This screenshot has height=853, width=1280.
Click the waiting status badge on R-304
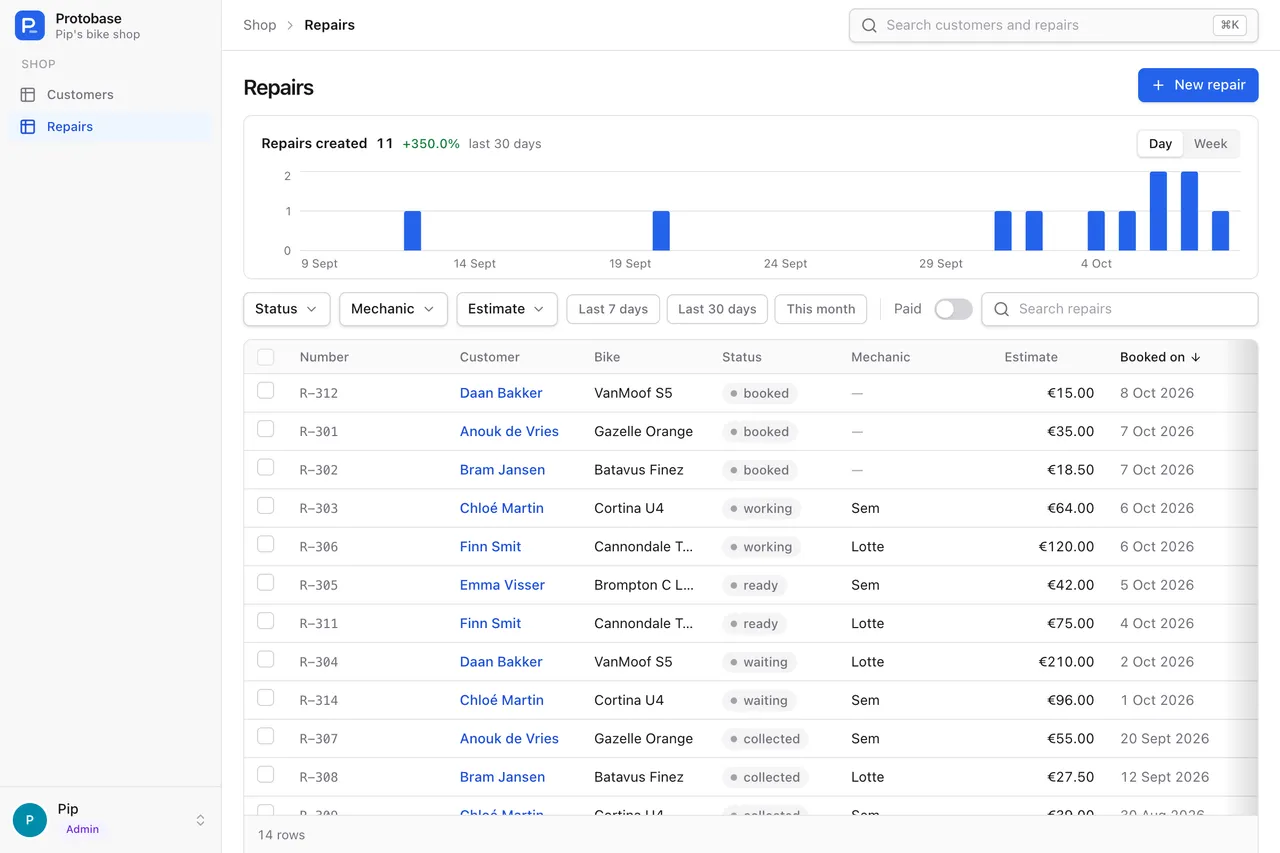[759, 662]
